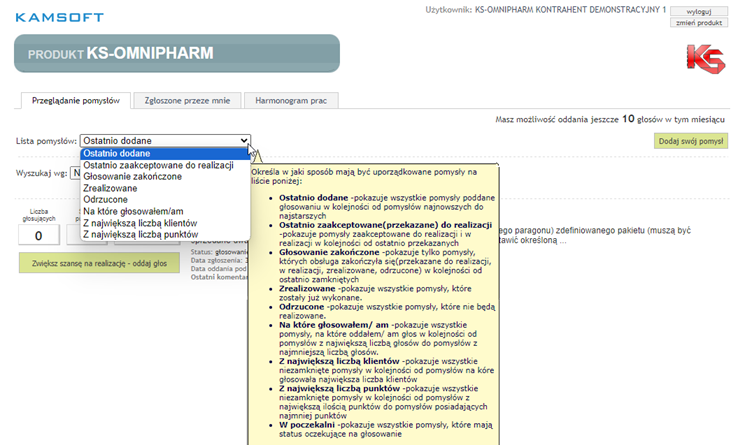The height and width of the screenshot is (445, 731).
Task: Choose Z największą liczbą punktów option
Action: click(x=165, y=234)
